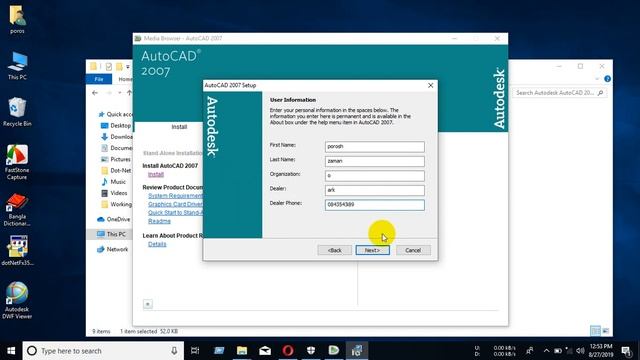The height and width of the screenshot is (360, 640).
Task: Select Desktop in Explorer sidebar
Action: click(x=116, y=126)
